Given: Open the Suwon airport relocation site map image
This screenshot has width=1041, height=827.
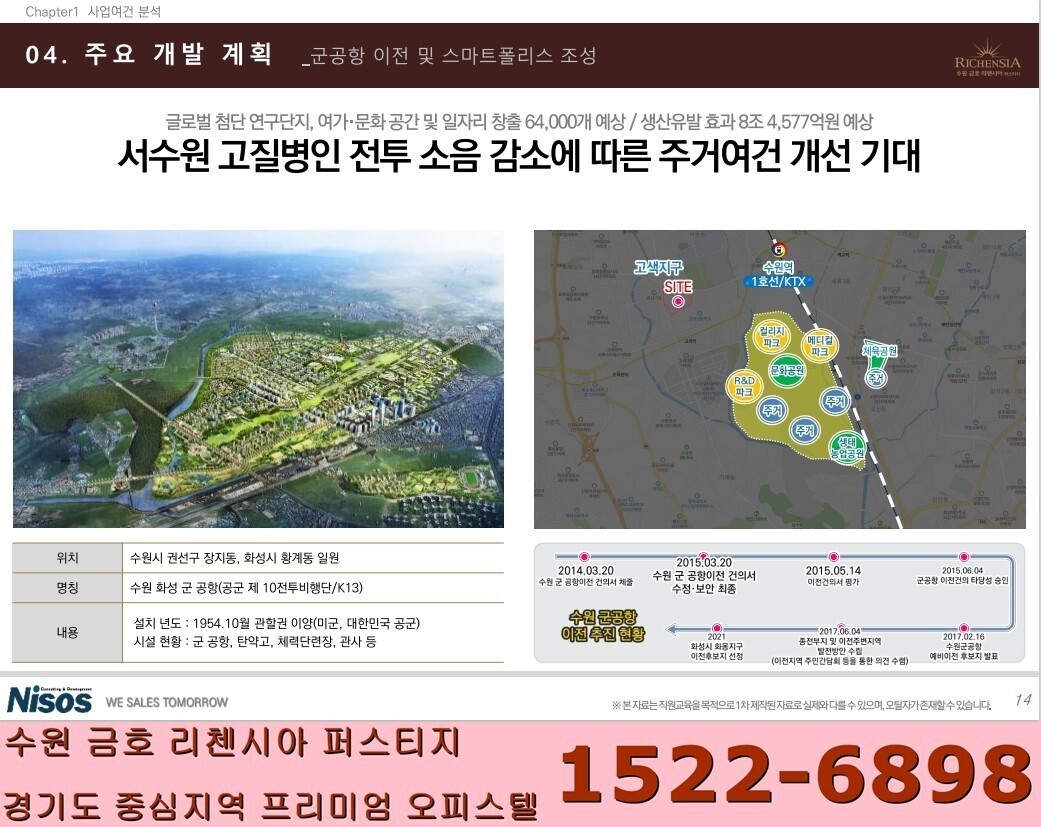Looking at the screenshot, I should 779,379.
